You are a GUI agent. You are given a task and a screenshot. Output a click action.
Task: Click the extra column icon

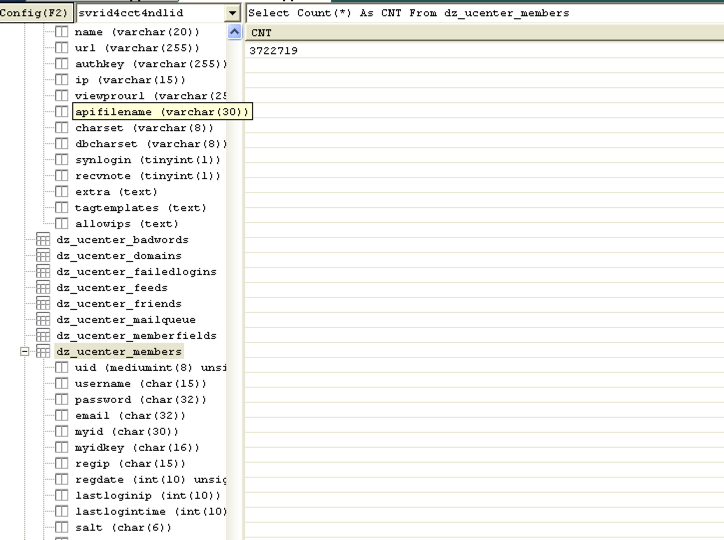tap(61, 192)
